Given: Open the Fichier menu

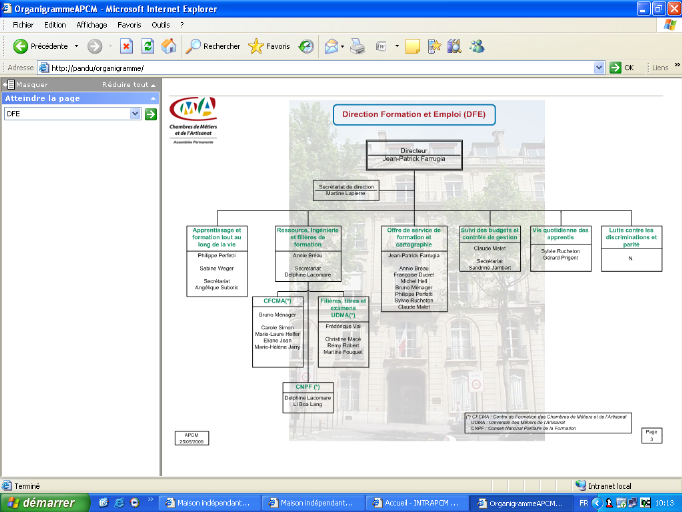Looking at the screenshot, I should (x=22, y=24).
